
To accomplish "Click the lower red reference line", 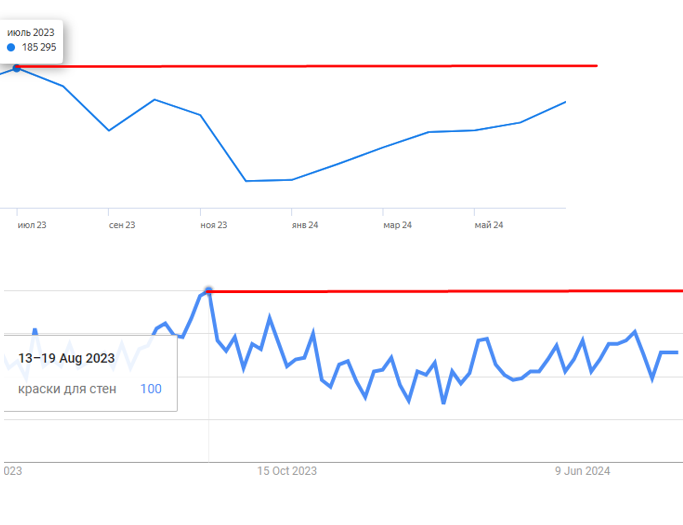I will pos(446,291).
